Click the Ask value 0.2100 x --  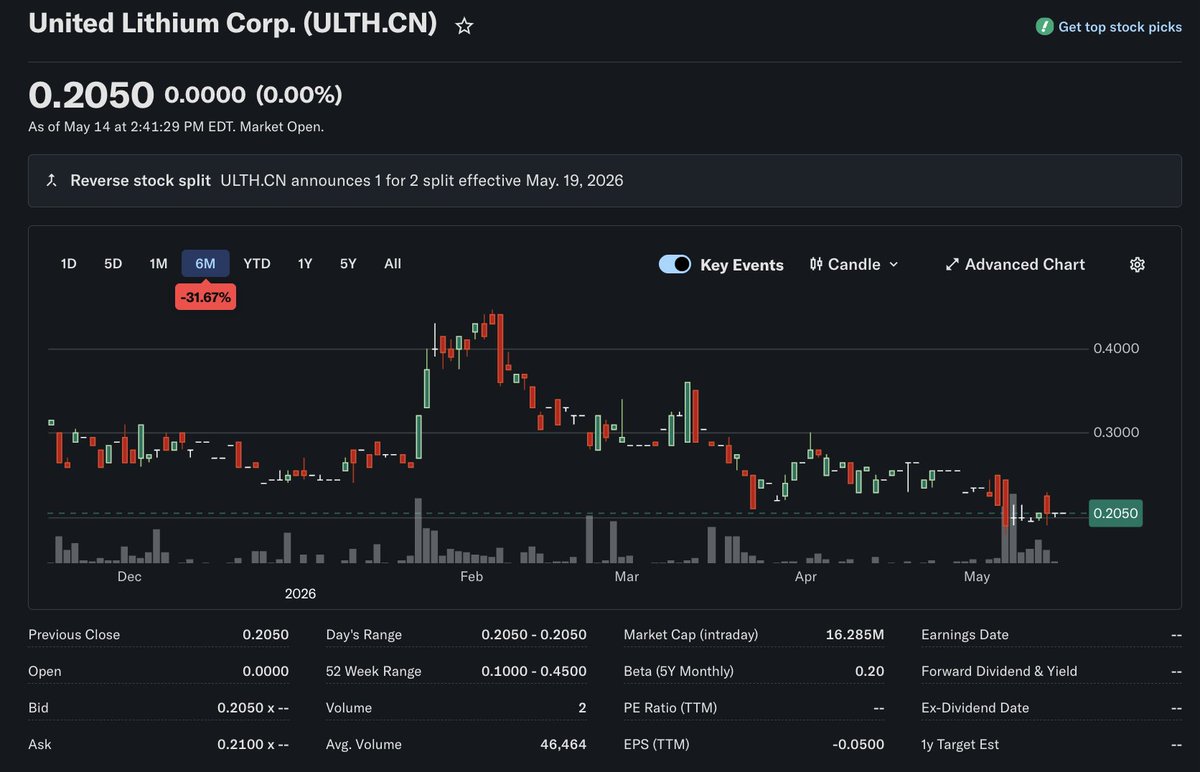(x=253, y=744)
